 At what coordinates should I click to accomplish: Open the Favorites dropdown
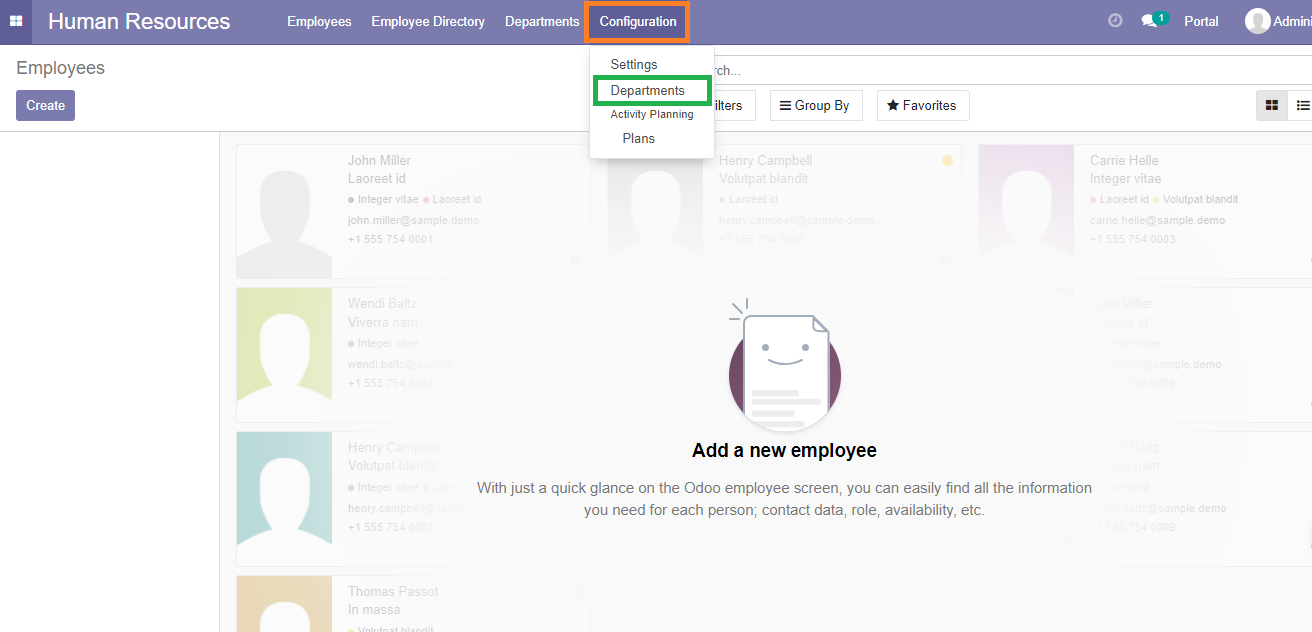pyautogui.click(x=922, y=105)
